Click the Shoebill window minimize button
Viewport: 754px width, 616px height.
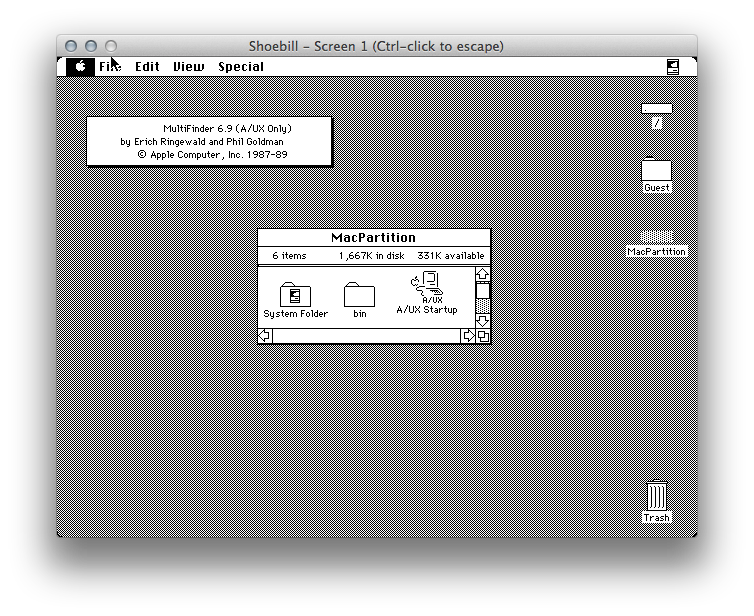[x=91, y=46]
